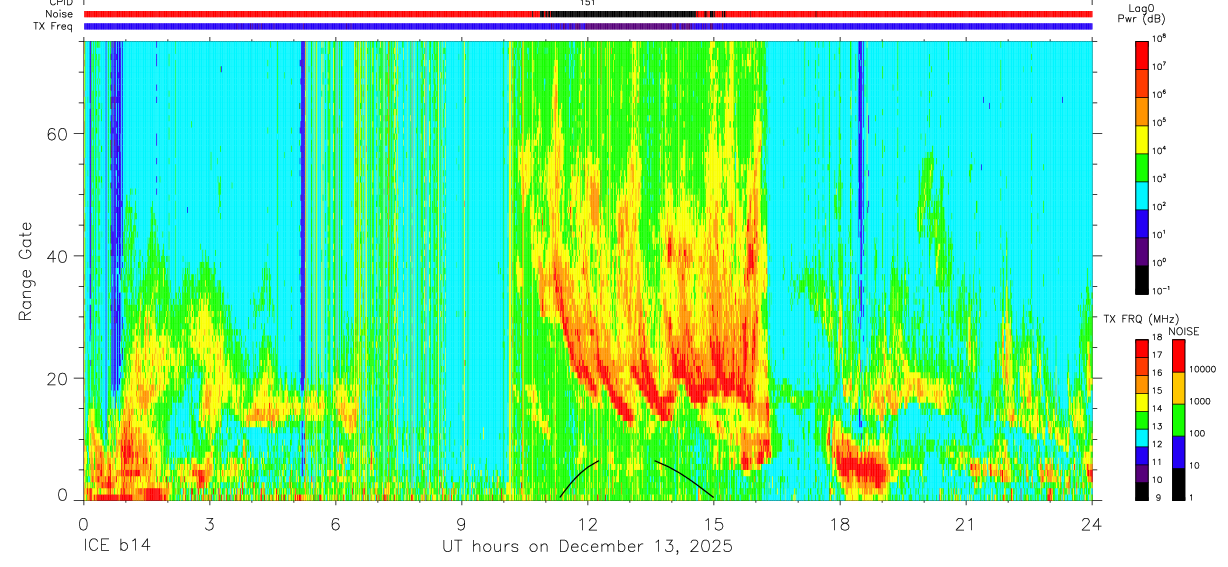Click the red segment of the TX FRQ colorbar

tap(1142, 349)
